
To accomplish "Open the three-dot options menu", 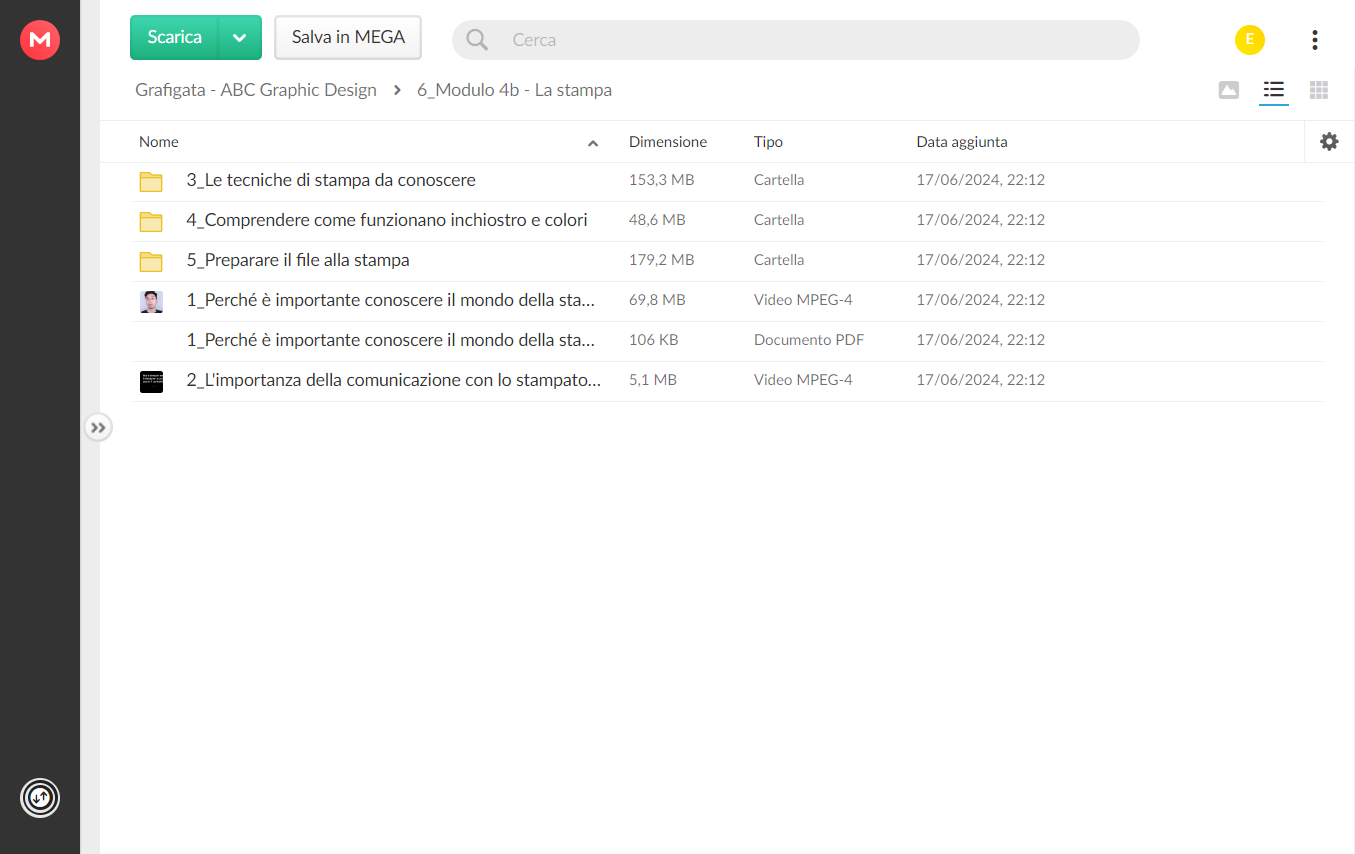I will coord(1314,40).
